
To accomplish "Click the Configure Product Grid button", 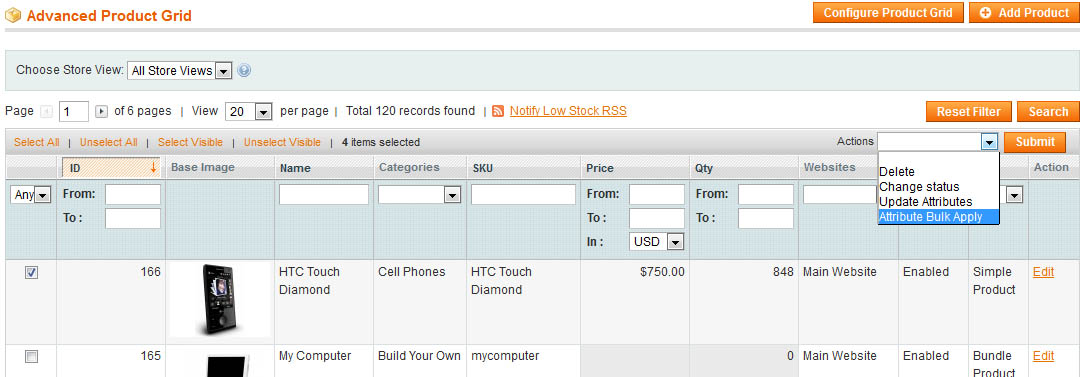I will click(888, 12).
